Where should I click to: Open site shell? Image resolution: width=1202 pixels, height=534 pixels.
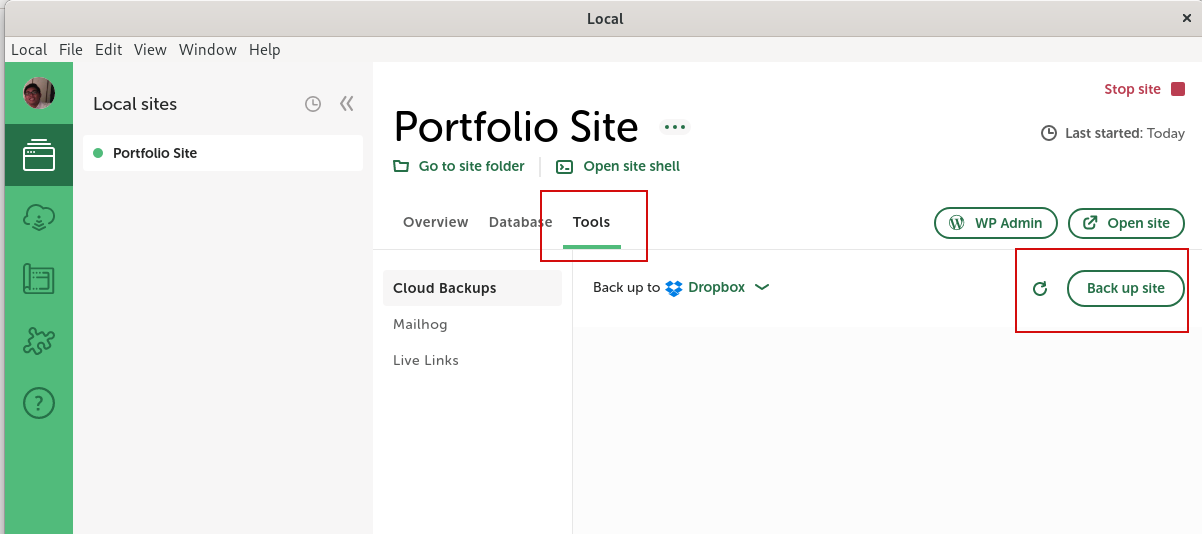coord(619,166)
